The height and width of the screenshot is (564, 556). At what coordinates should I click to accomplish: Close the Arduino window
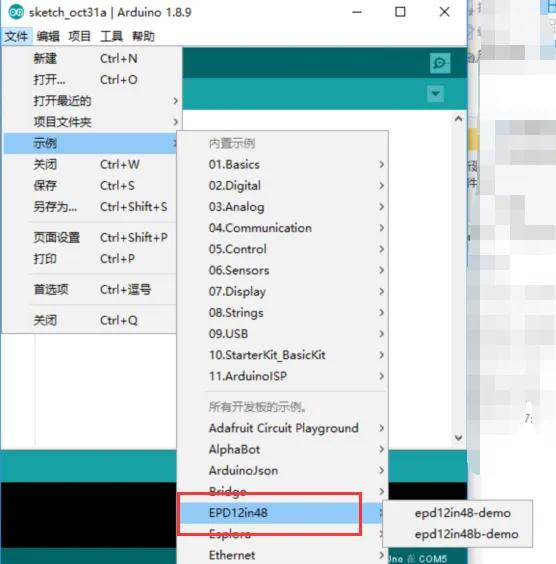(445, 12)
